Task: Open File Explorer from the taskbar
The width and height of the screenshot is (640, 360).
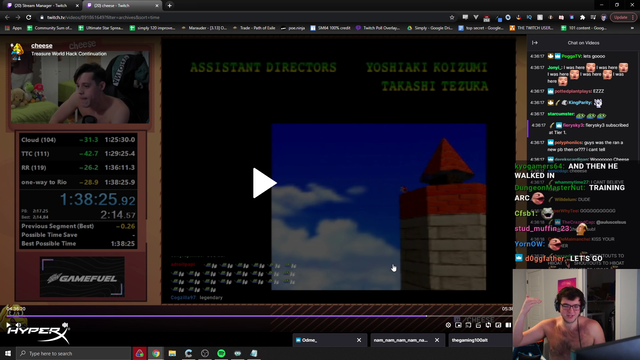Action: point(172,353)
